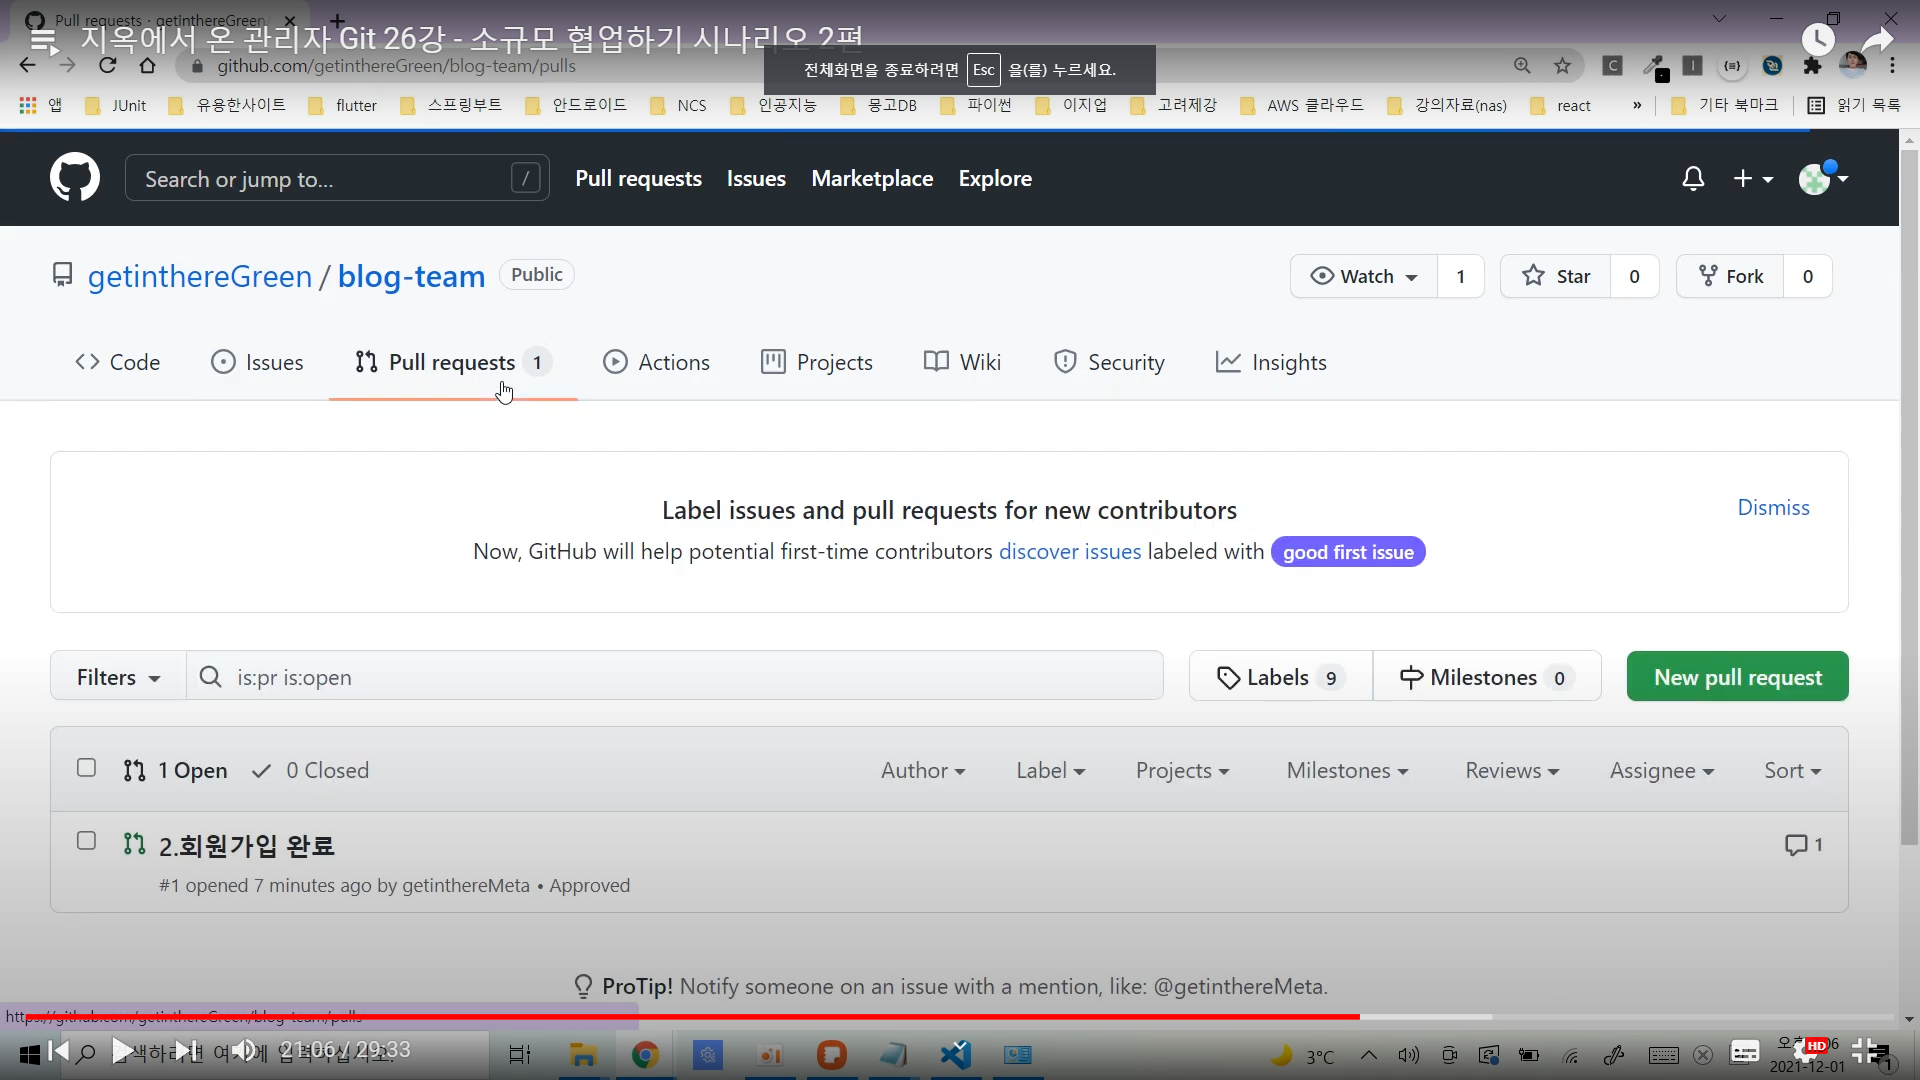This screenshot has height=1080, width=1920.
Task: Open the user avatar menu
Action: point(1823,178)
